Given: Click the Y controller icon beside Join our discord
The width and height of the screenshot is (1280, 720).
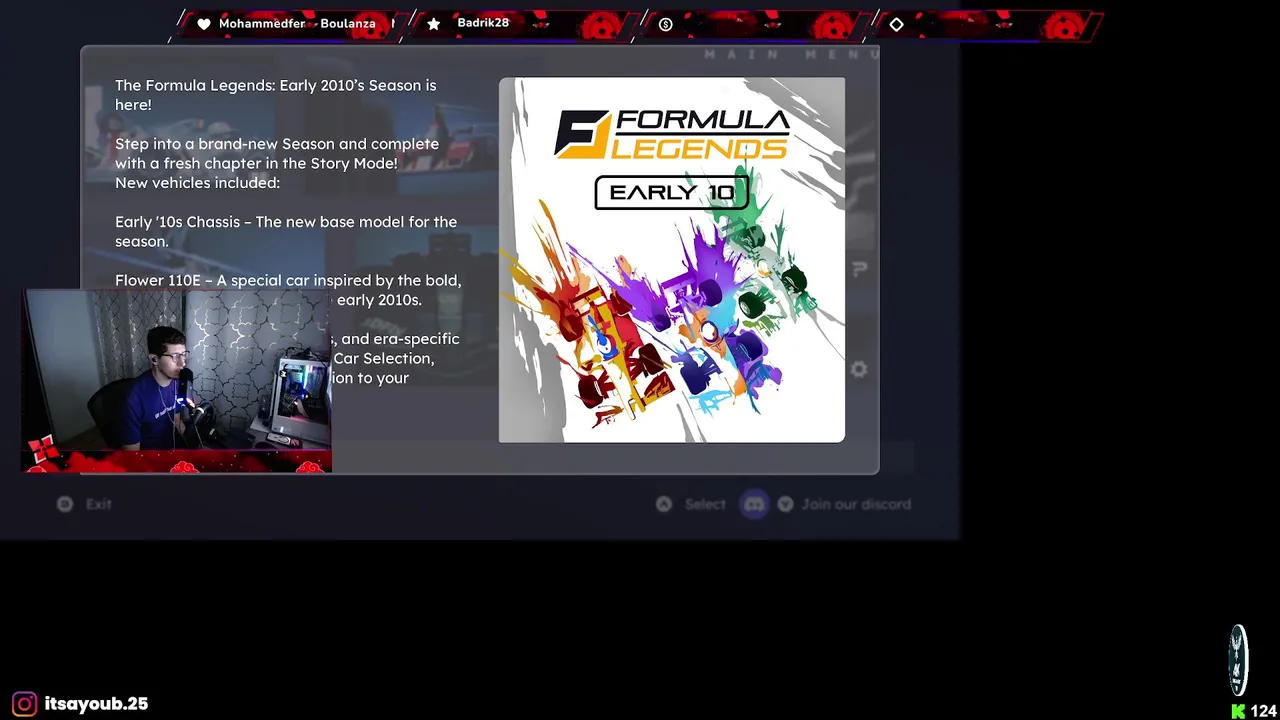Looking at the screenshot, I should (785, 504).
